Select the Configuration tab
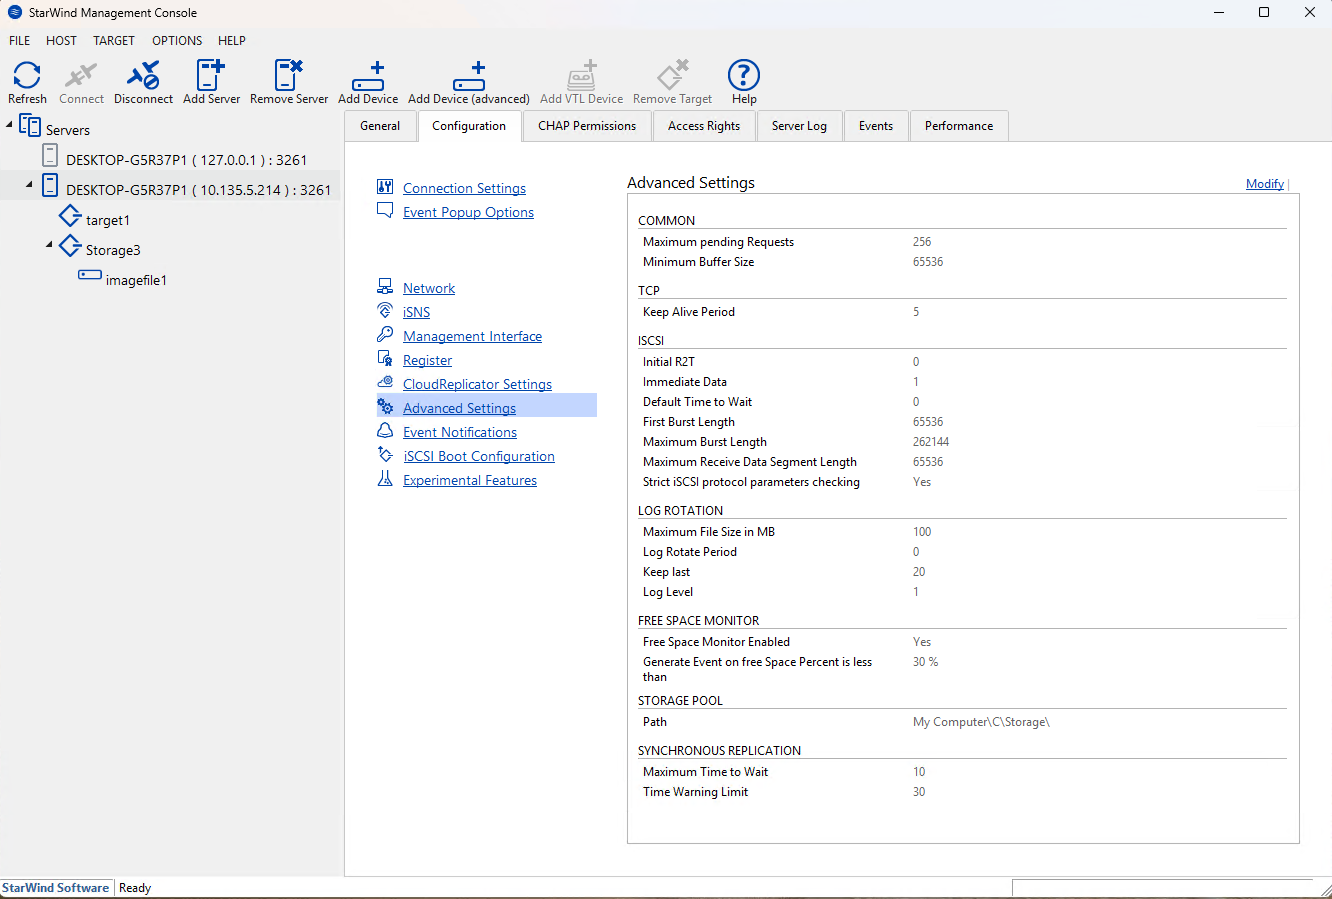This screenshot has height=899, width=1332. pyautogui.click(x=469, y=126)
